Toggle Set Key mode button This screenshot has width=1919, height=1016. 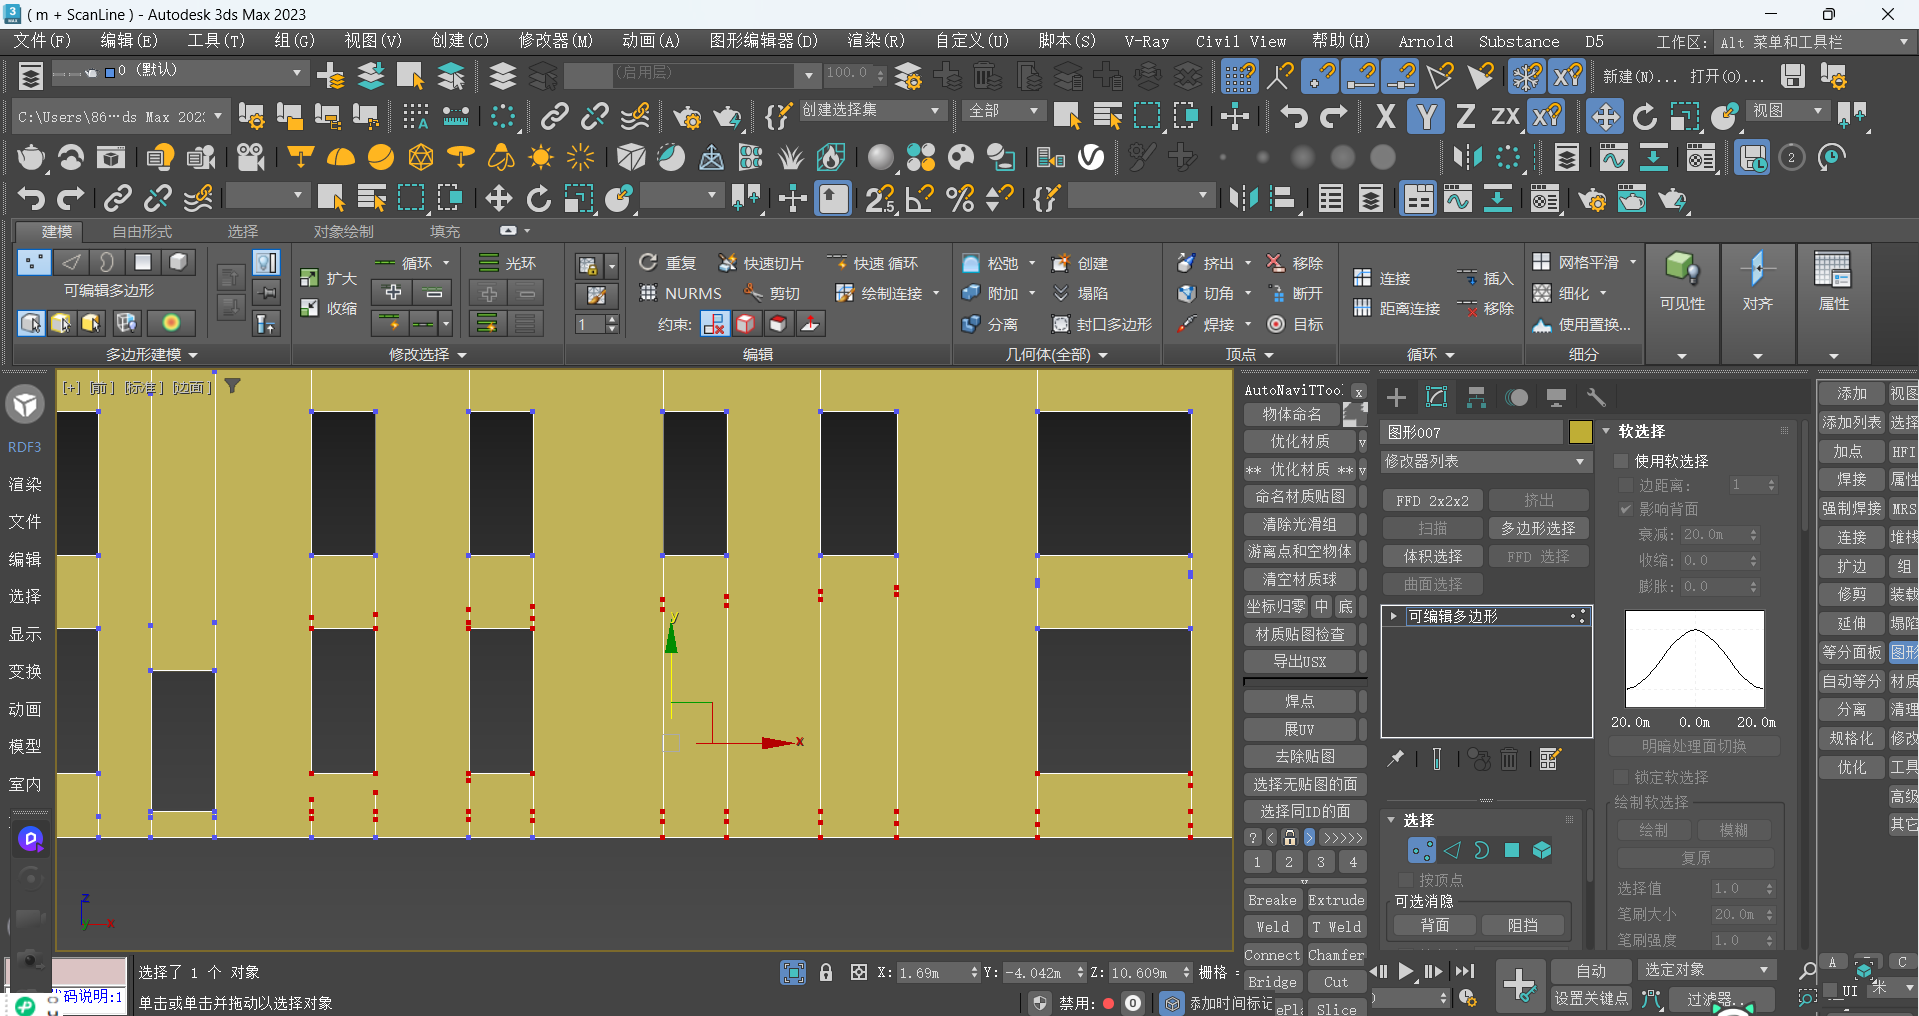pos(1591,998)
